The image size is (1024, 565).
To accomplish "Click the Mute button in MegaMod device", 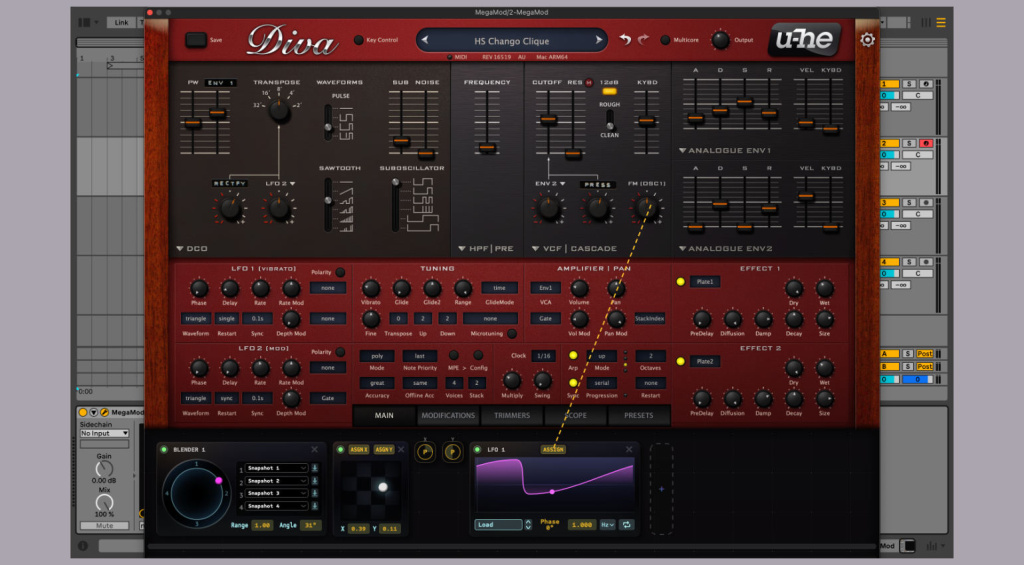I will pyautogui.click(x=104, y=526).
